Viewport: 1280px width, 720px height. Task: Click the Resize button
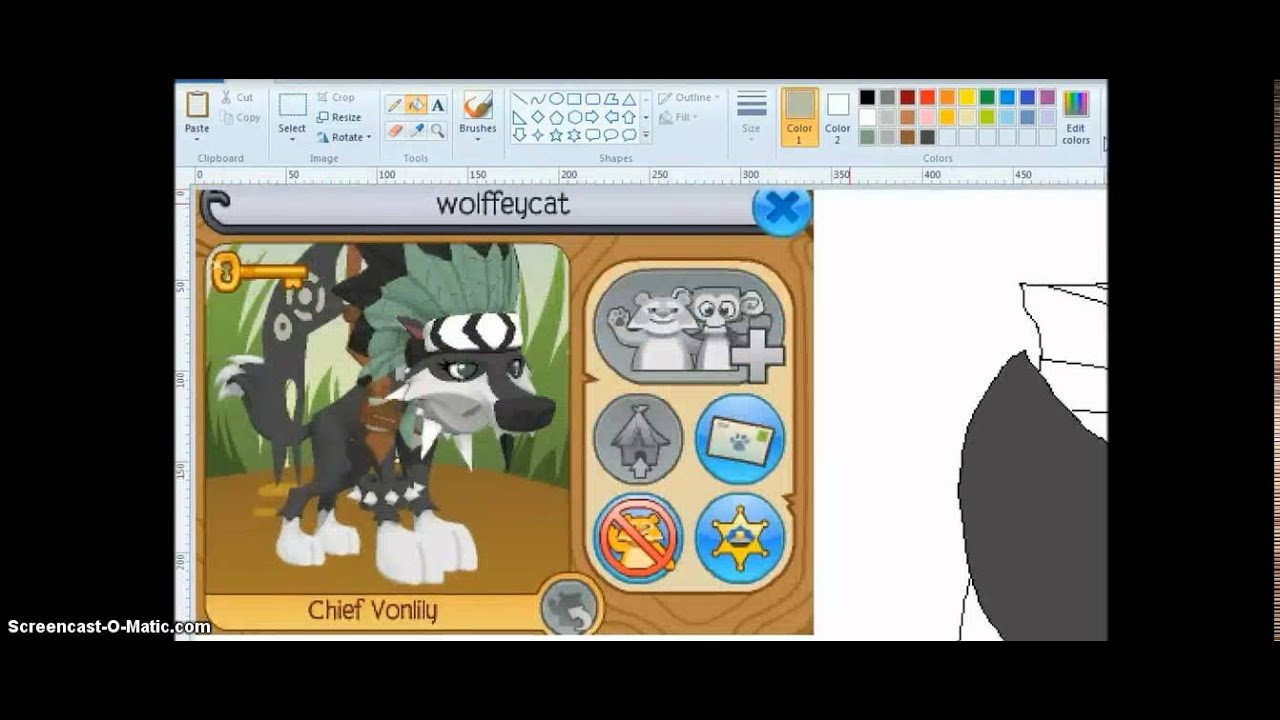tap(339, 117)
